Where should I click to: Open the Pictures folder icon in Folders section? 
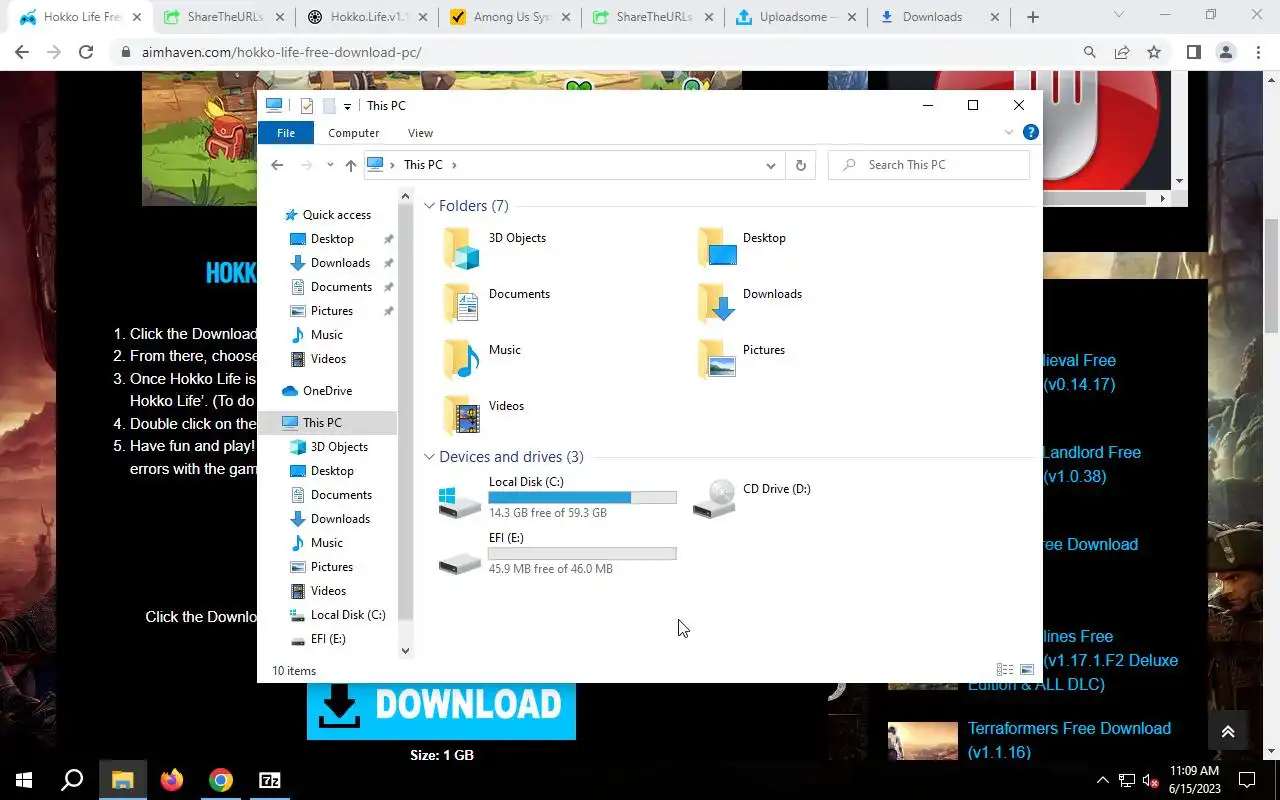click(x=716, y=360)
